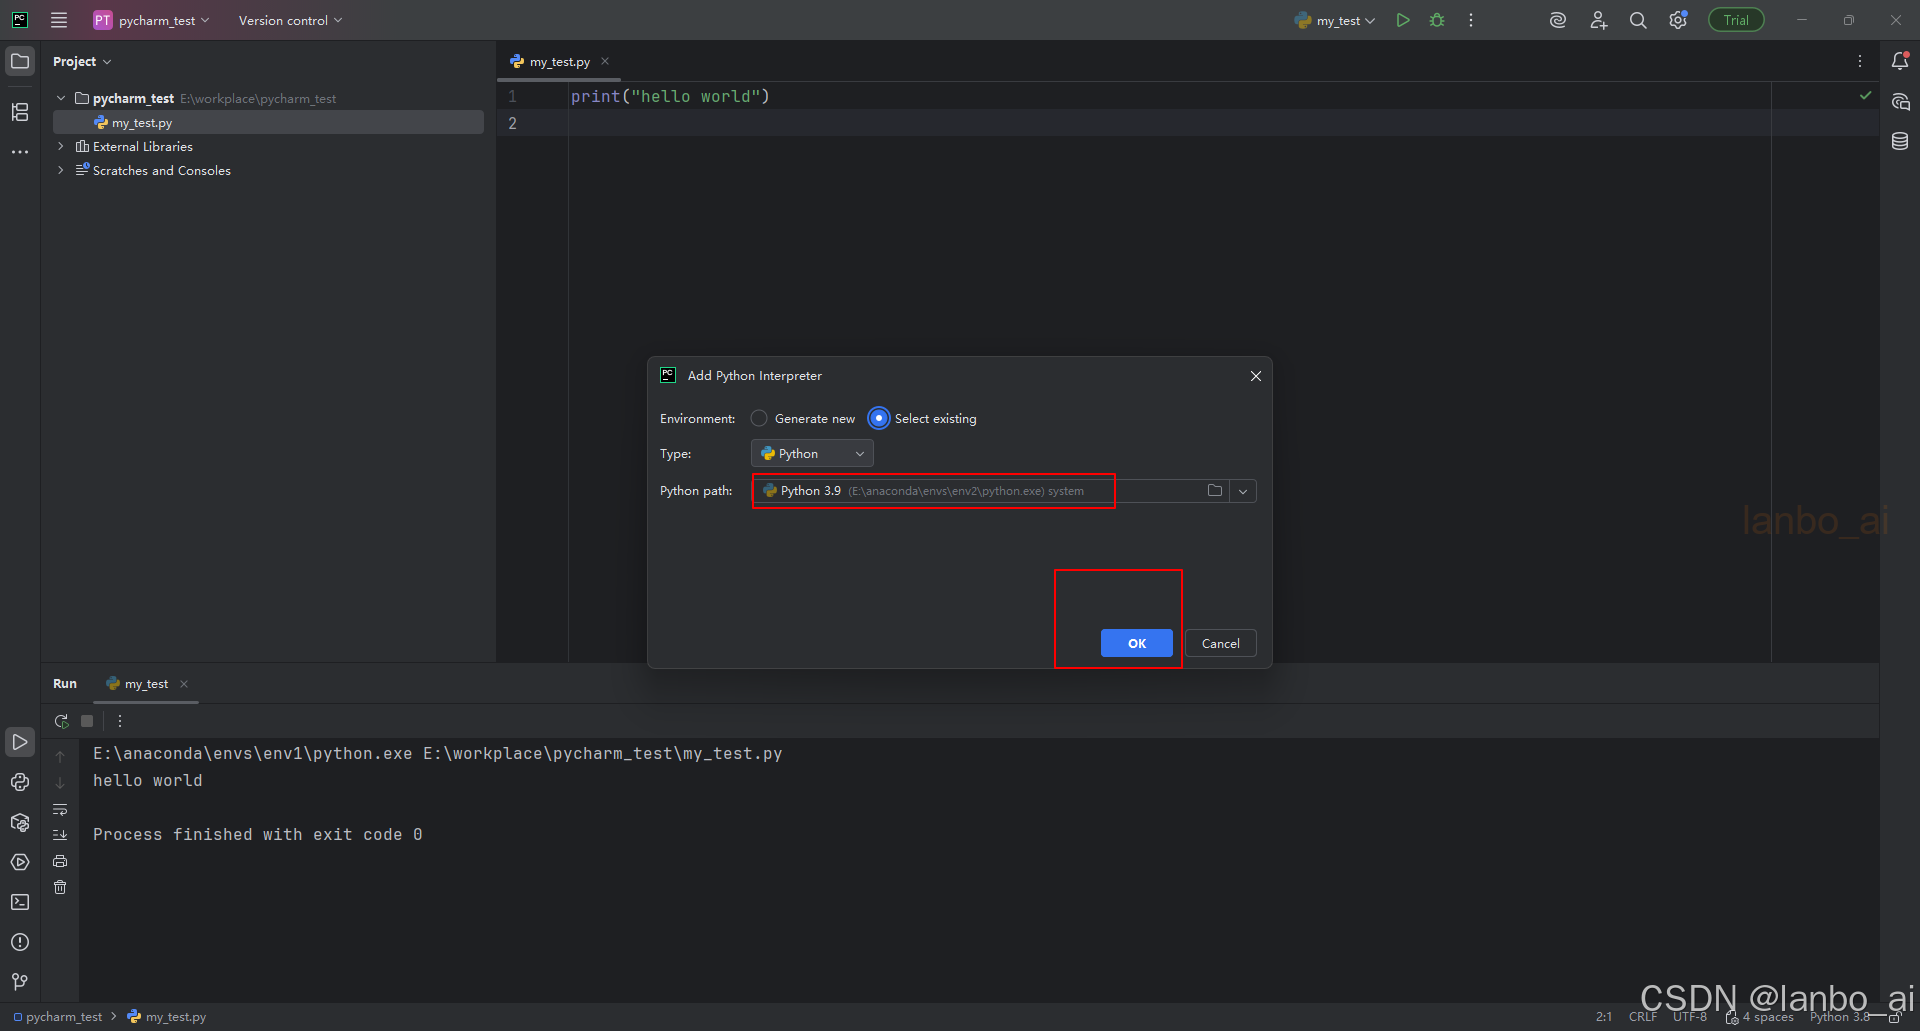Screen dimensions: 1920x1031
Task: Run the my_test configuration
Action: click(1402, 20)
